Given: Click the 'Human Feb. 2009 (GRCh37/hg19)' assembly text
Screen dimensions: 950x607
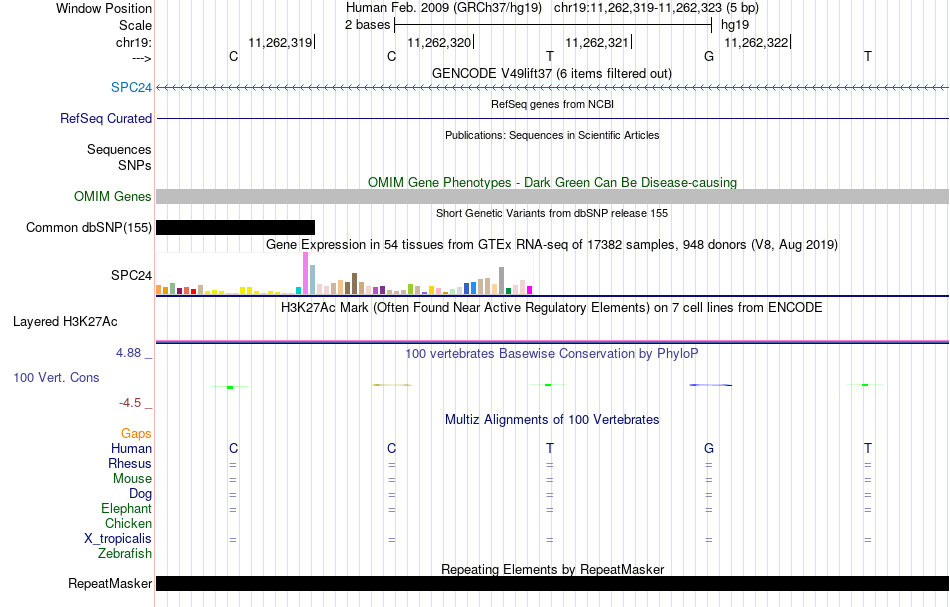Looking at the screenshot, I should 444,8.
